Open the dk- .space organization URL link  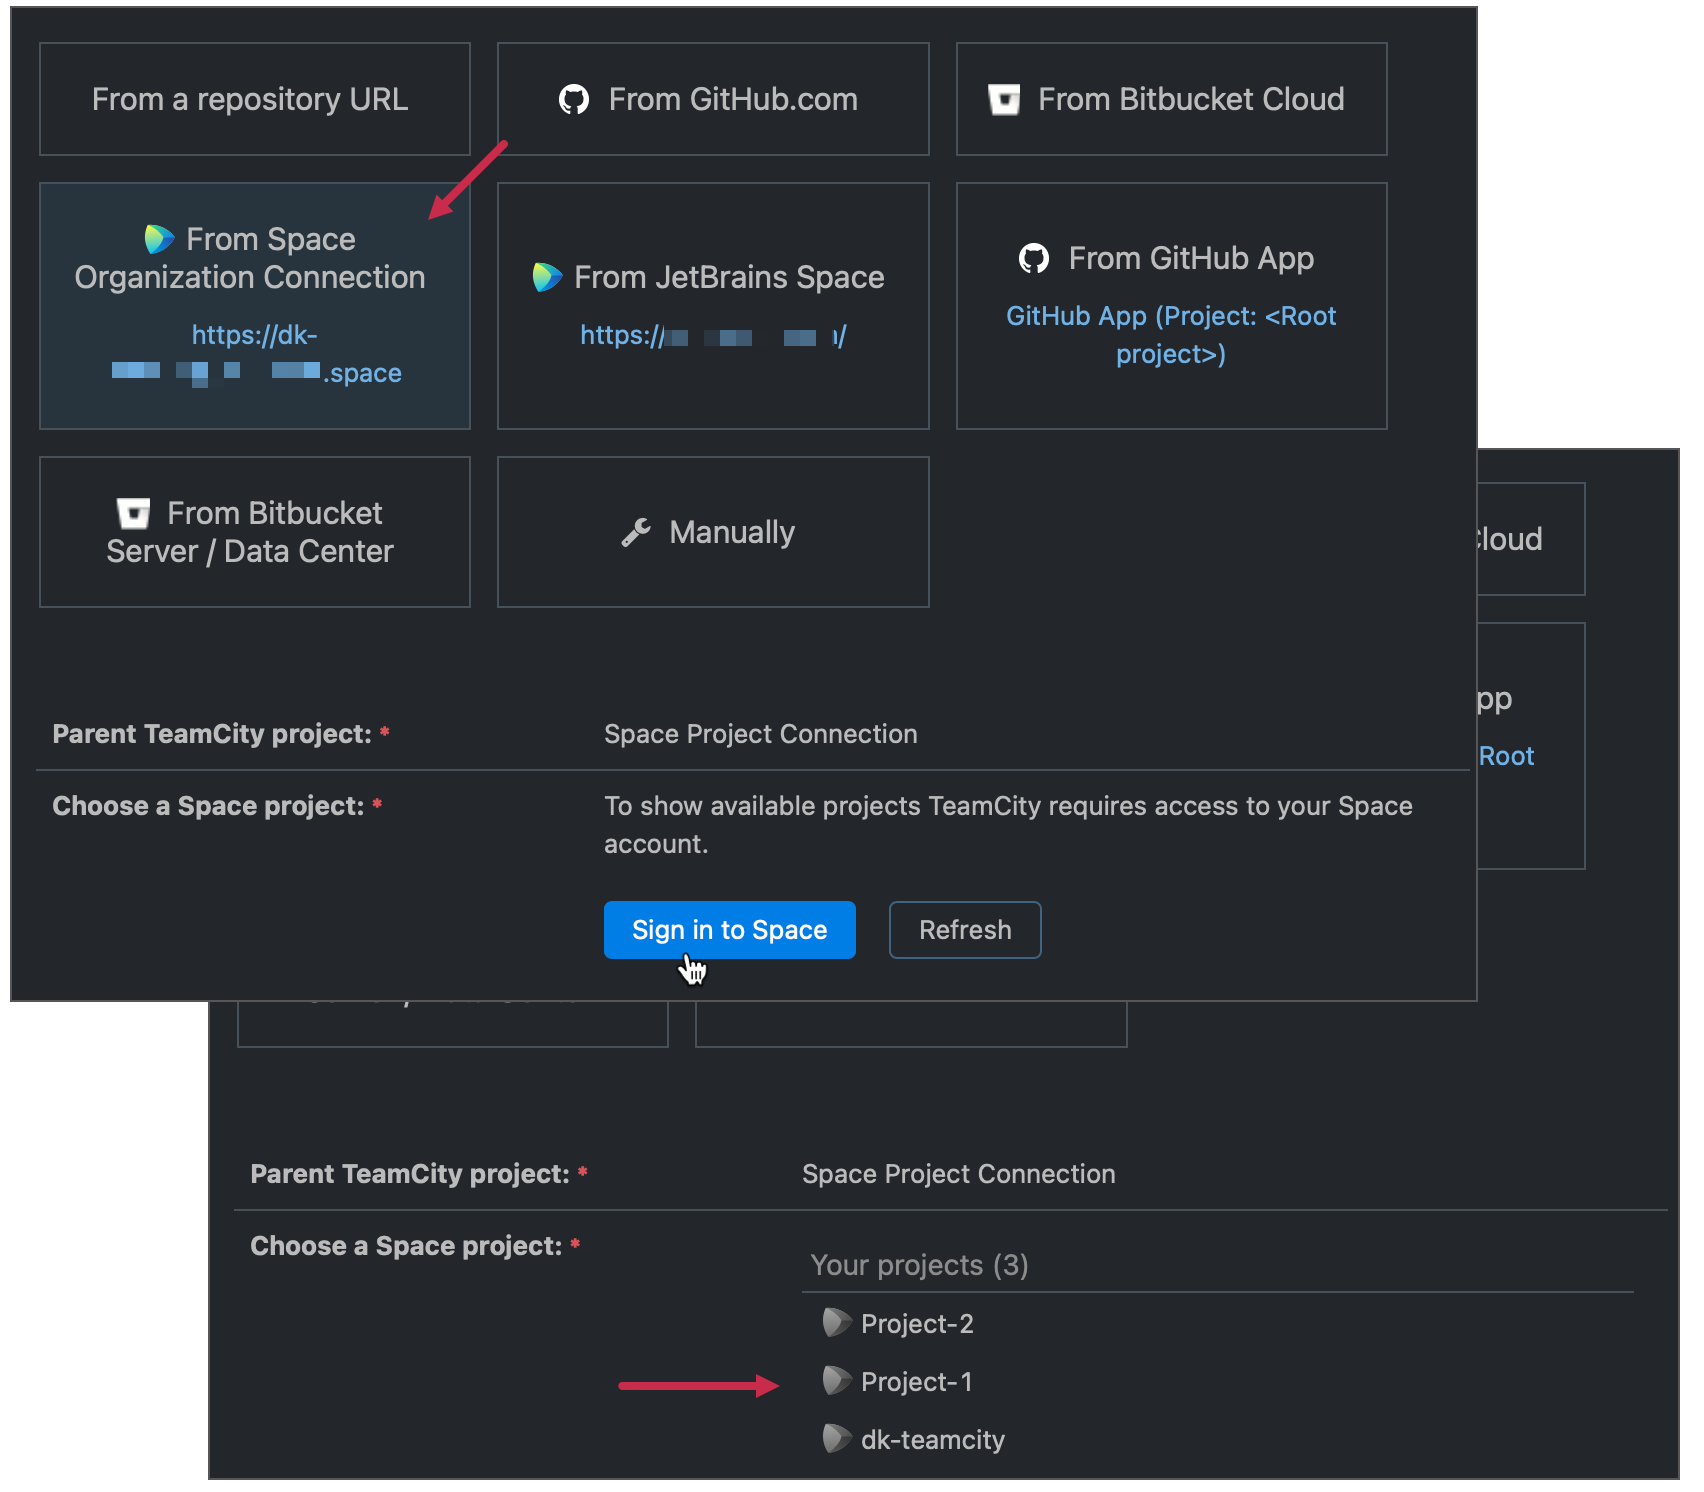[256, 354]
